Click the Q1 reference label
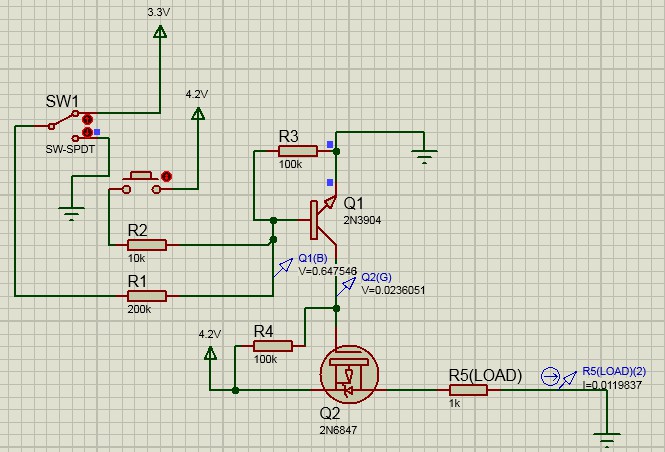665x452 pixels. click(353, 204)
